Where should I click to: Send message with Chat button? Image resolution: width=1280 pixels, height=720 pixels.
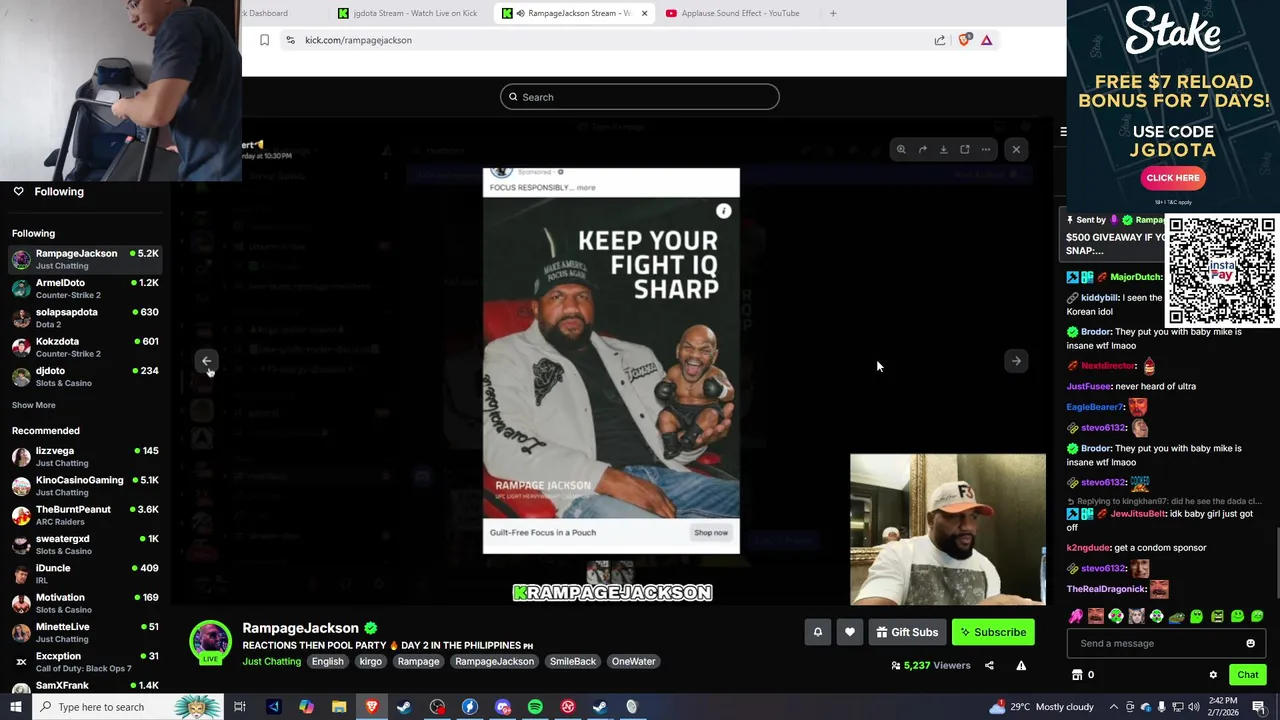click(1247, 675)
